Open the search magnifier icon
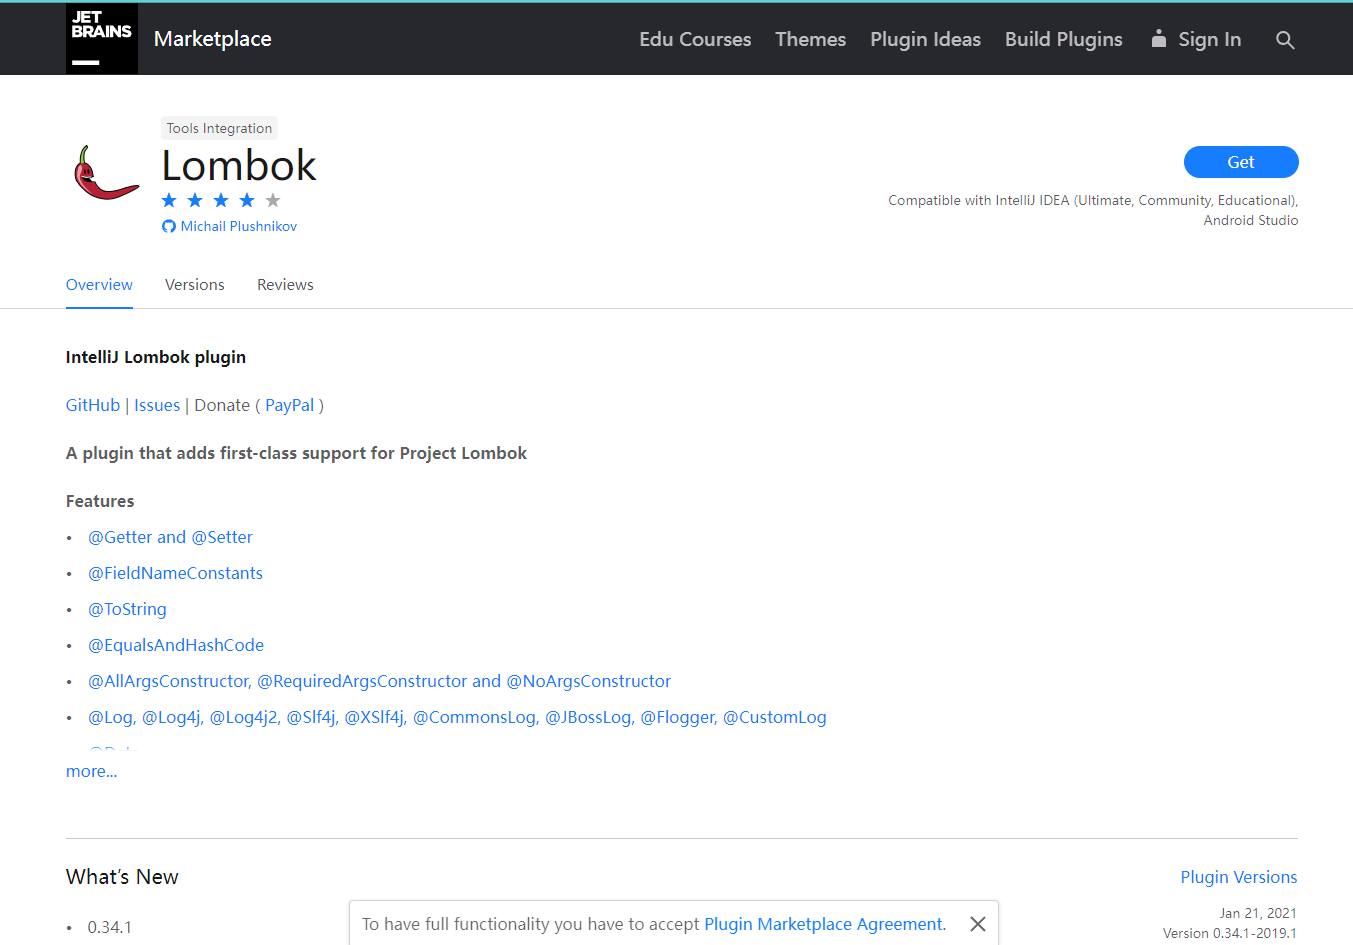The image size is (1353, 945). click(x=1285, y=40)
